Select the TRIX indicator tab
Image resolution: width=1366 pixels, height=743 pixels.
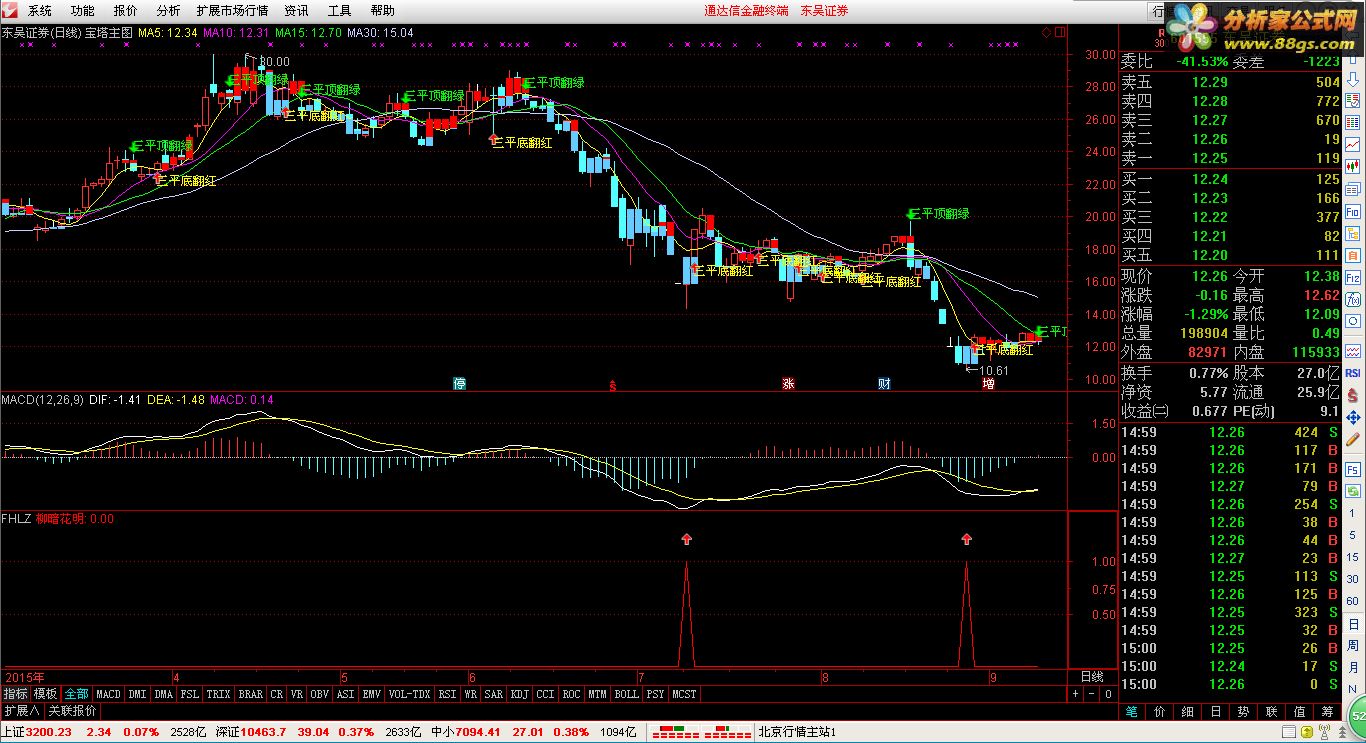pyautogui.click(x=218, y=694)
